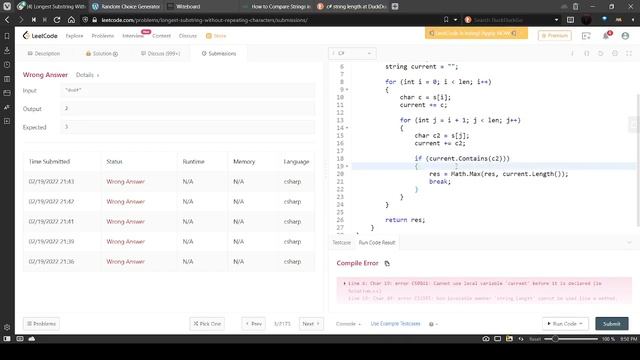This screenshot has width=640, height=360.
Task: Open the user profile avatar
Action: [625, 36]
